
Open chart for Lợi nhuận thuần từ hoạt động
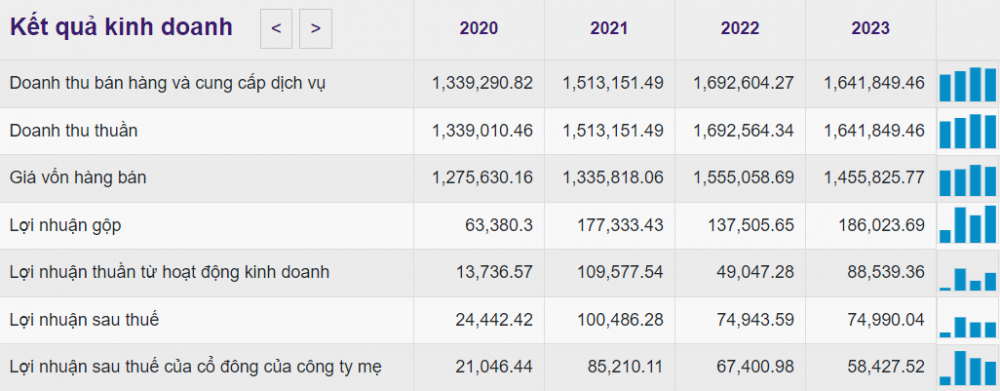pyautogui.click(x=967, y=272)
